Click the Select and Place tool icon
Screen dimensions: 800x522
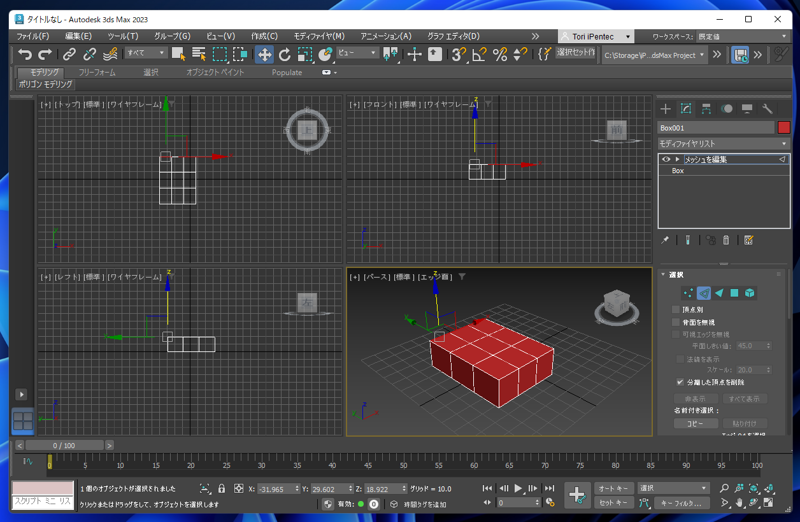[325, 54]
